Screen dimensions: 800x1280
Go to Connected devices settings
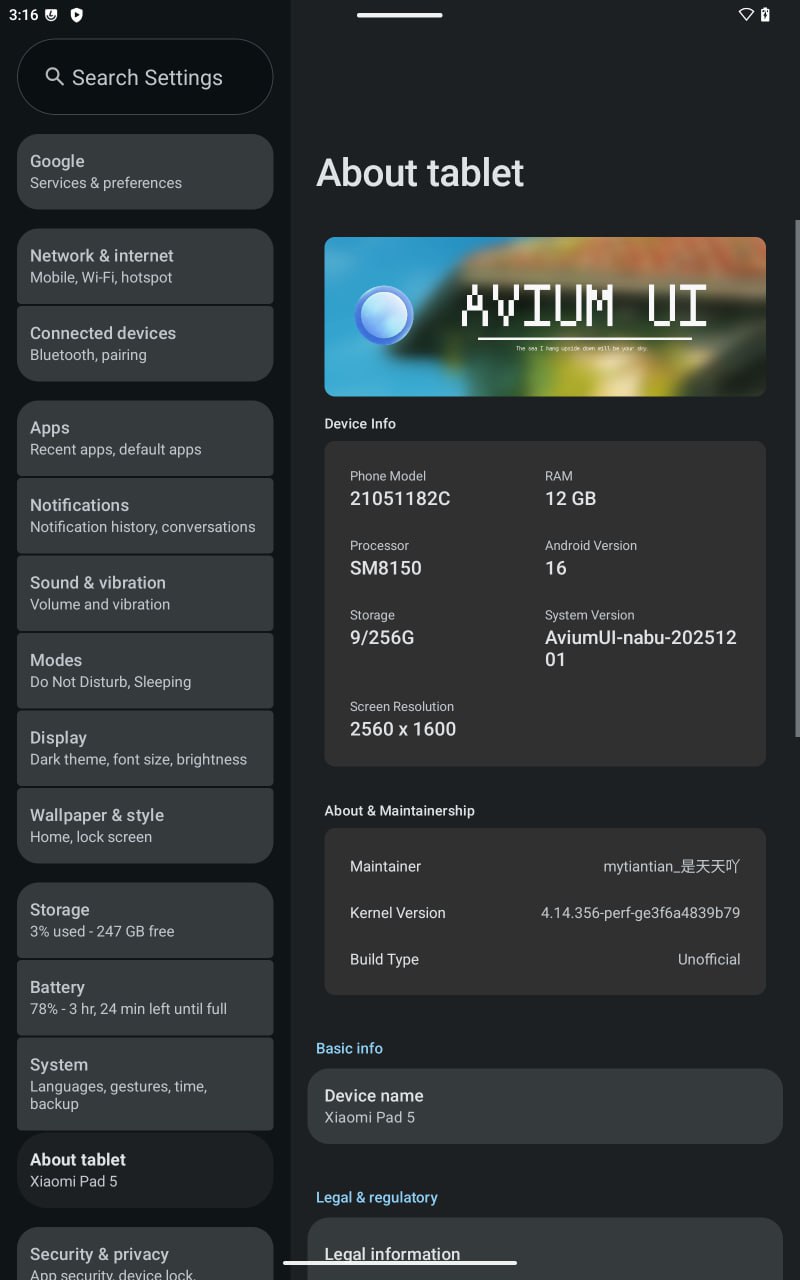tap(145, 343)
